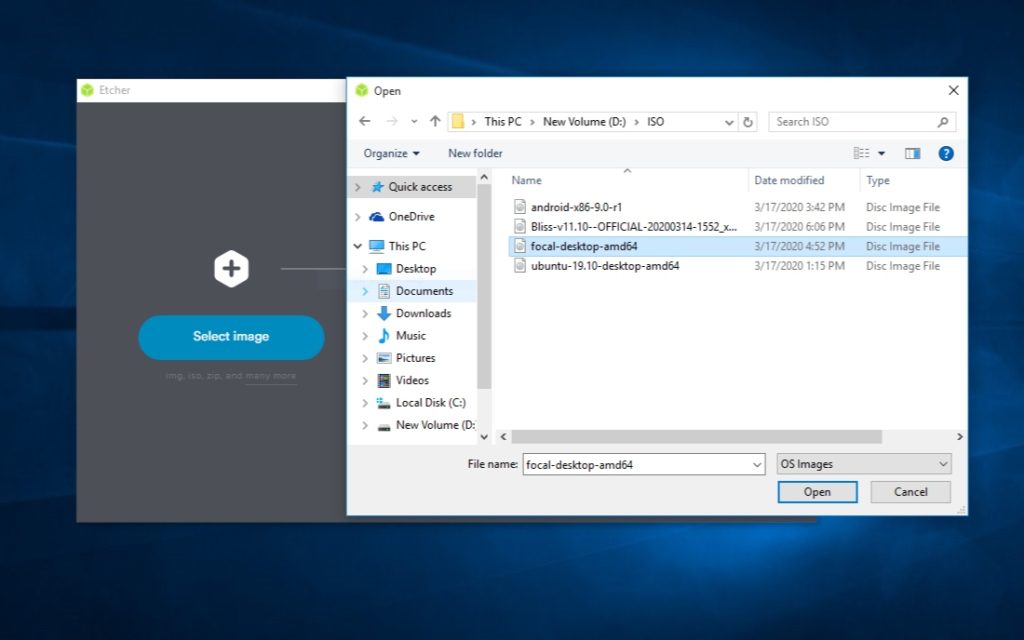Refresh the ISO folder listing
Viewport: 1024px width, 640px height.
tap(748, 122)
